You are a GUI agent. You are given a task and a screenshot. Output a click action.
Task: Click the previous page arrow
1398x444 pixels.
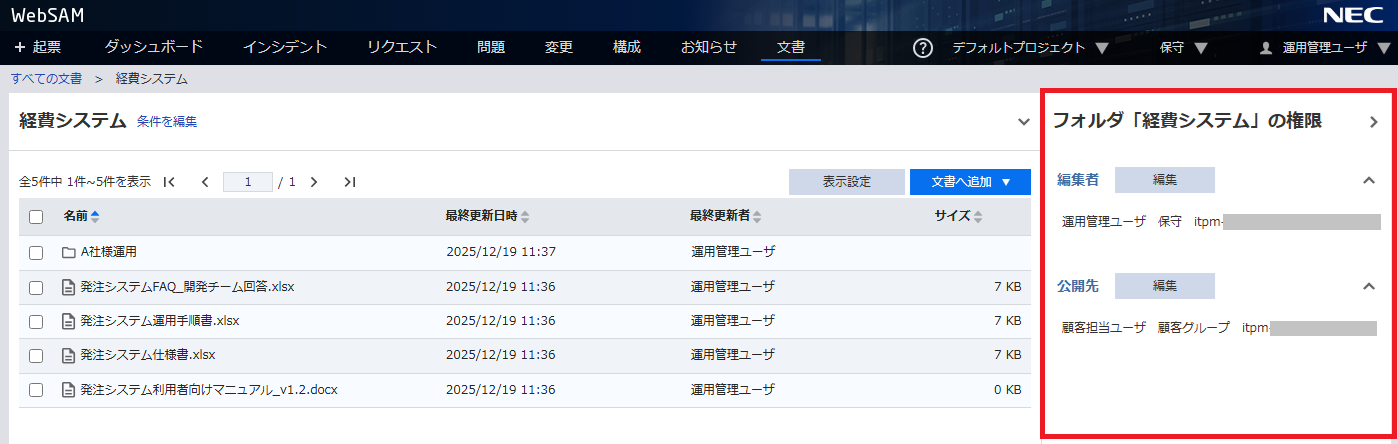coord(205,182)
